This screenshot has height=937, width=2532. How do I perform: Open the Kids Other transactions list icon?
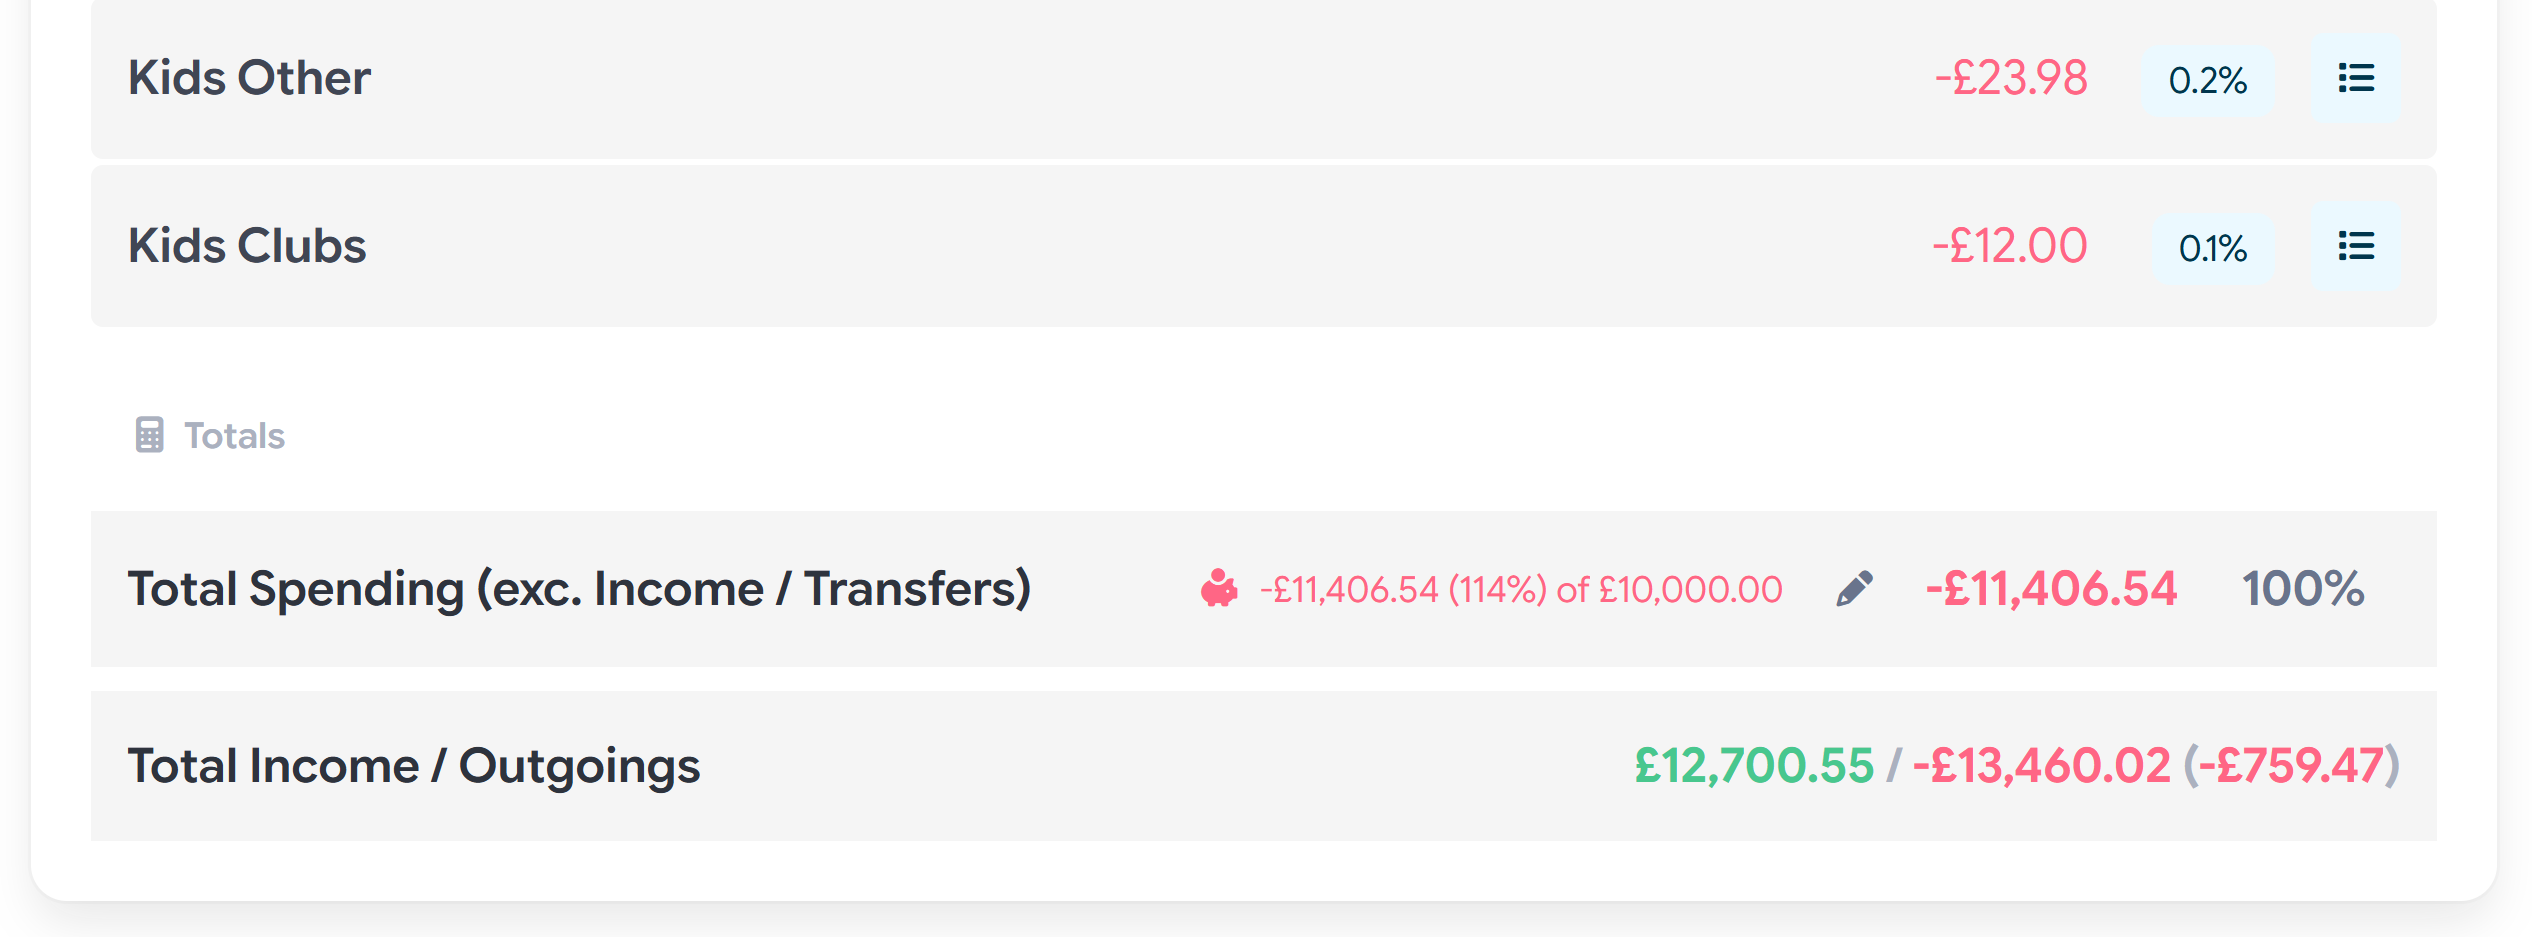click(x=2356, y=78)
